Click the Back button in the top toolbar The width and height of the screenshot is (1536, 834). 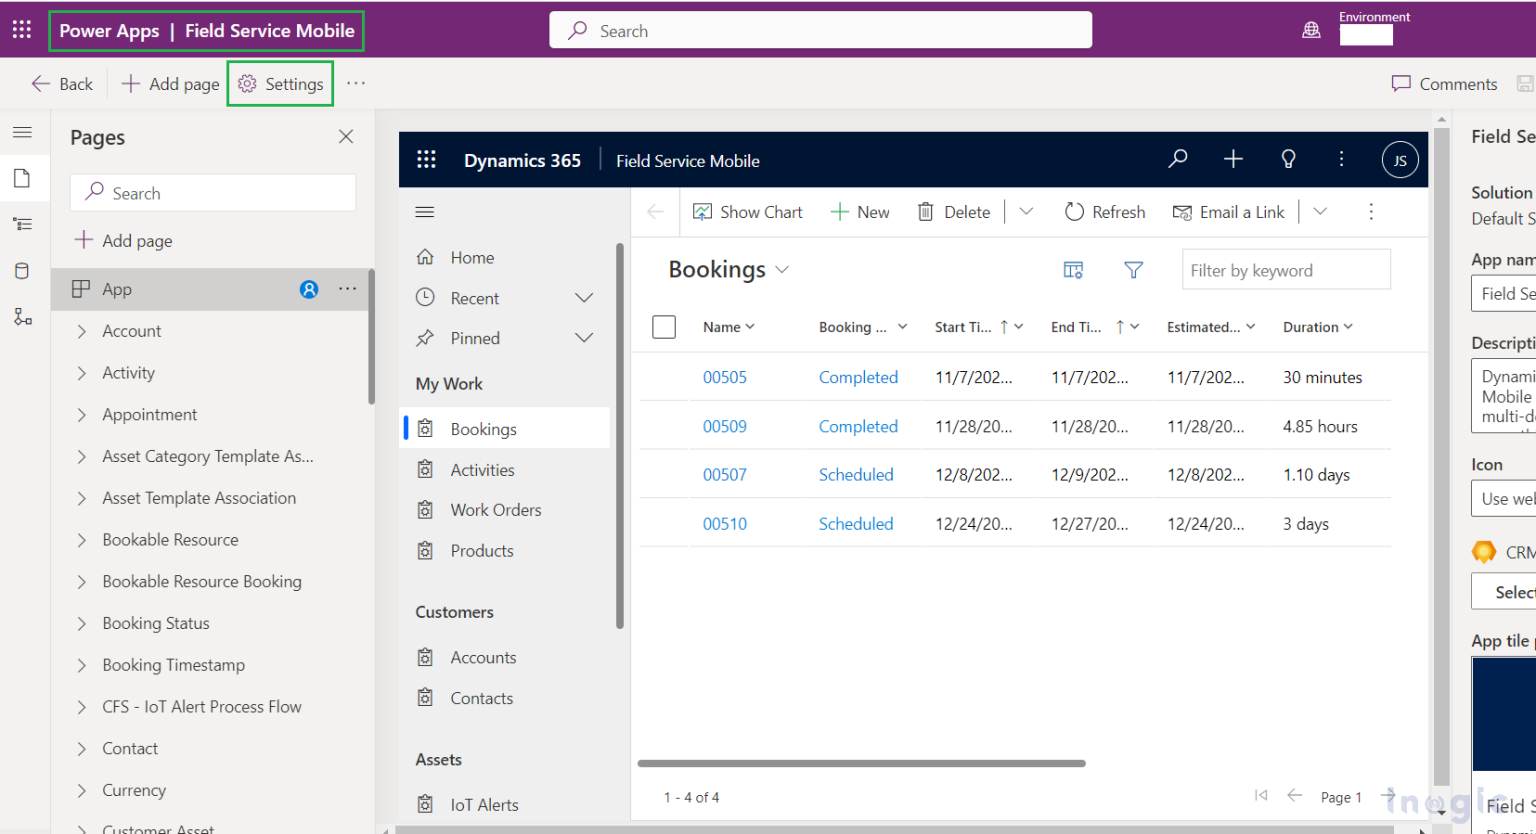click(61, 83)
